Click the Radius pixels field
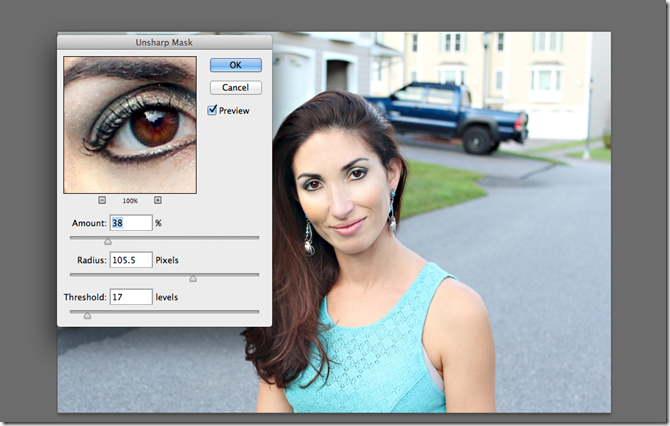 pyautogui.click(x=131, y=260)
